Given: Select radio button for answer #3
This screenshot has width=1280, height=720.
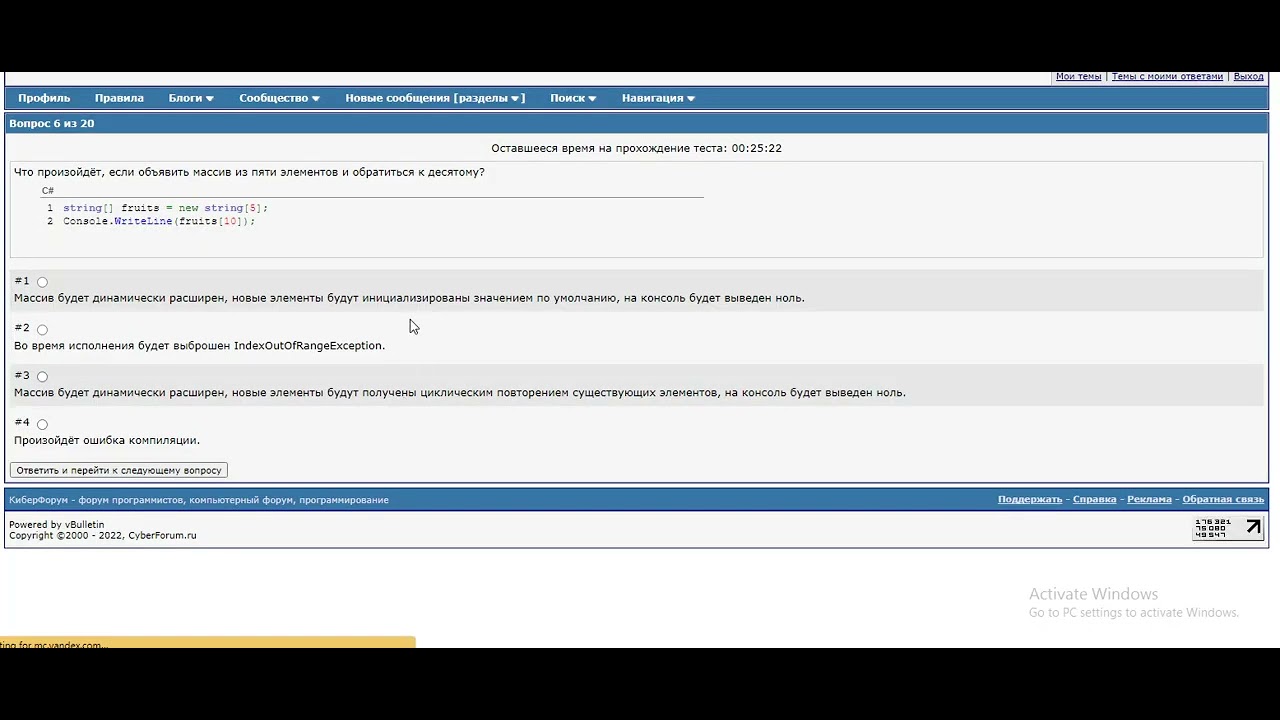Looking at the screenshot, I should (42, 377).
